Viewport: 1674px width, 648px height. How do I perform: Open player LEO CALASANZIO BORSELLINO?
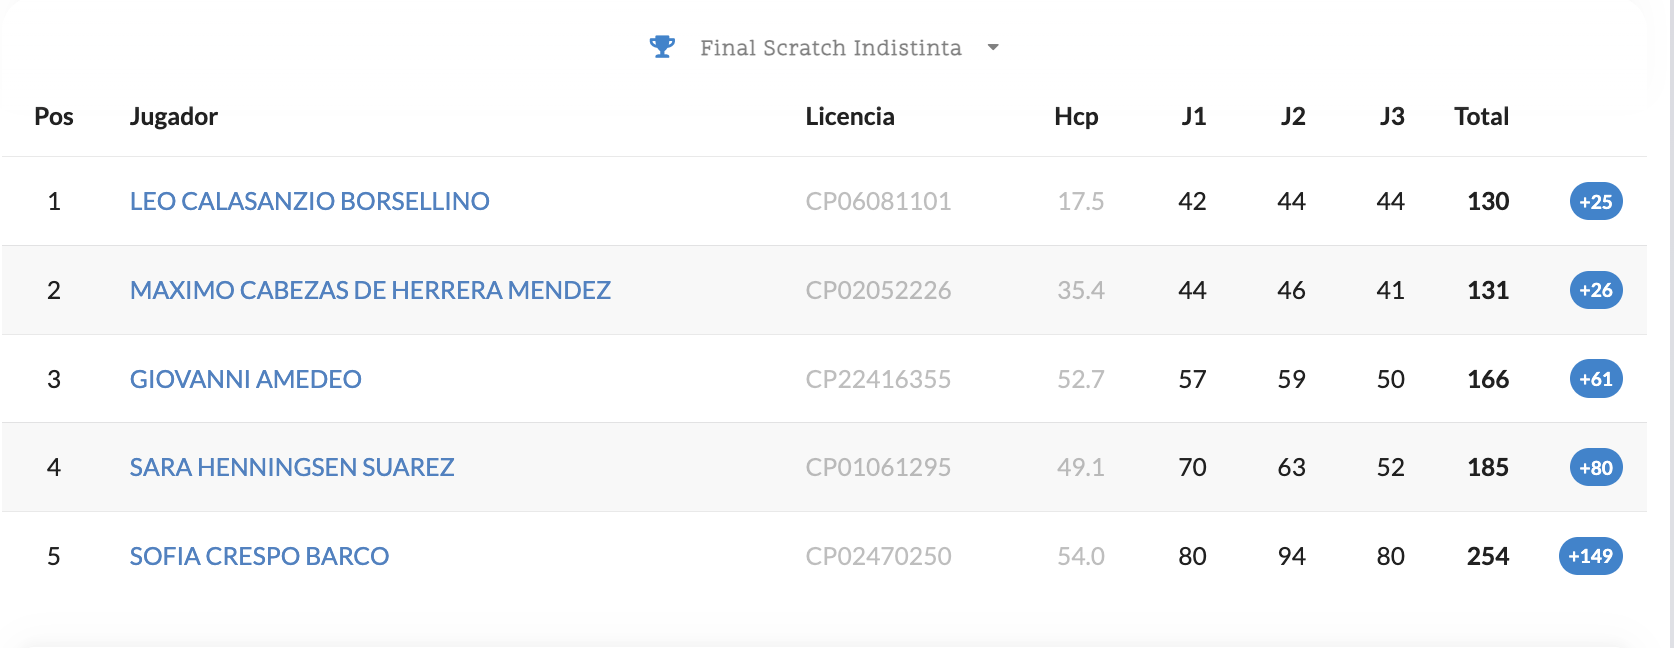click(309, 201)
